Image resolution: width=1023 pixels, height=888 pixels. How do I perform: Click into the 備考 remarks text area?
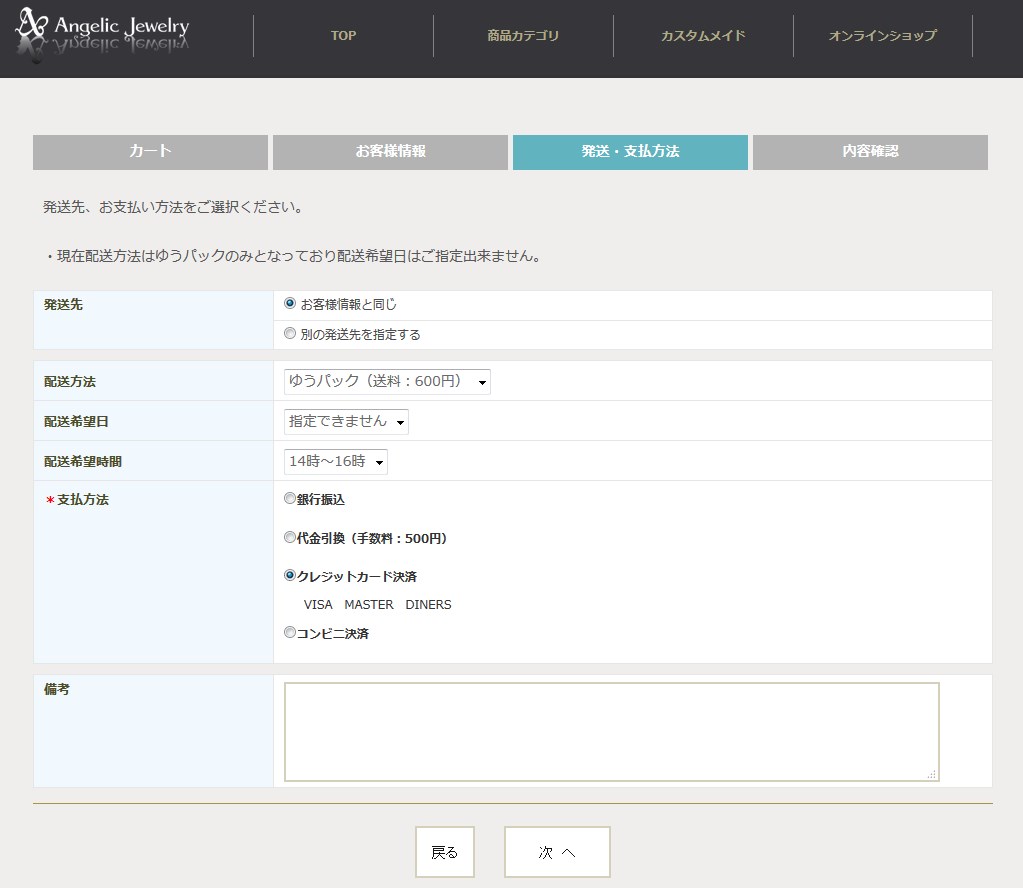611,732
